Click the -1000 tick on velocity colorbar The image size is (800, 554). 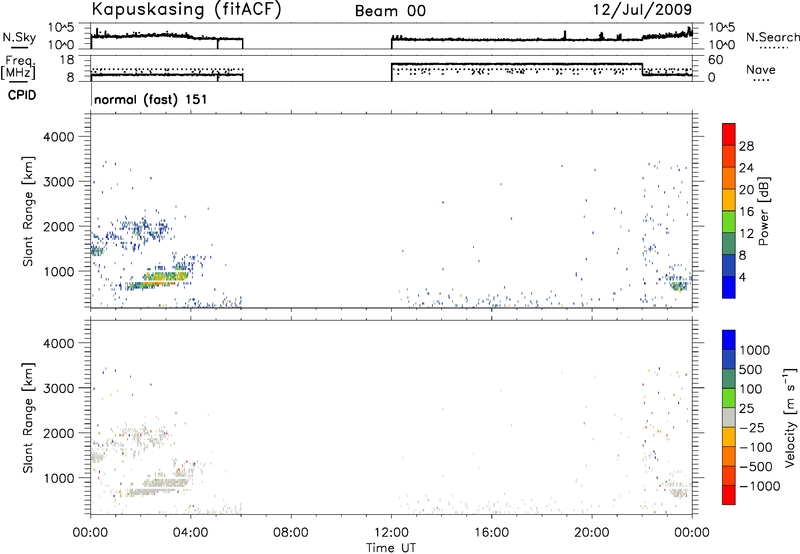click(x=760, y=486)
